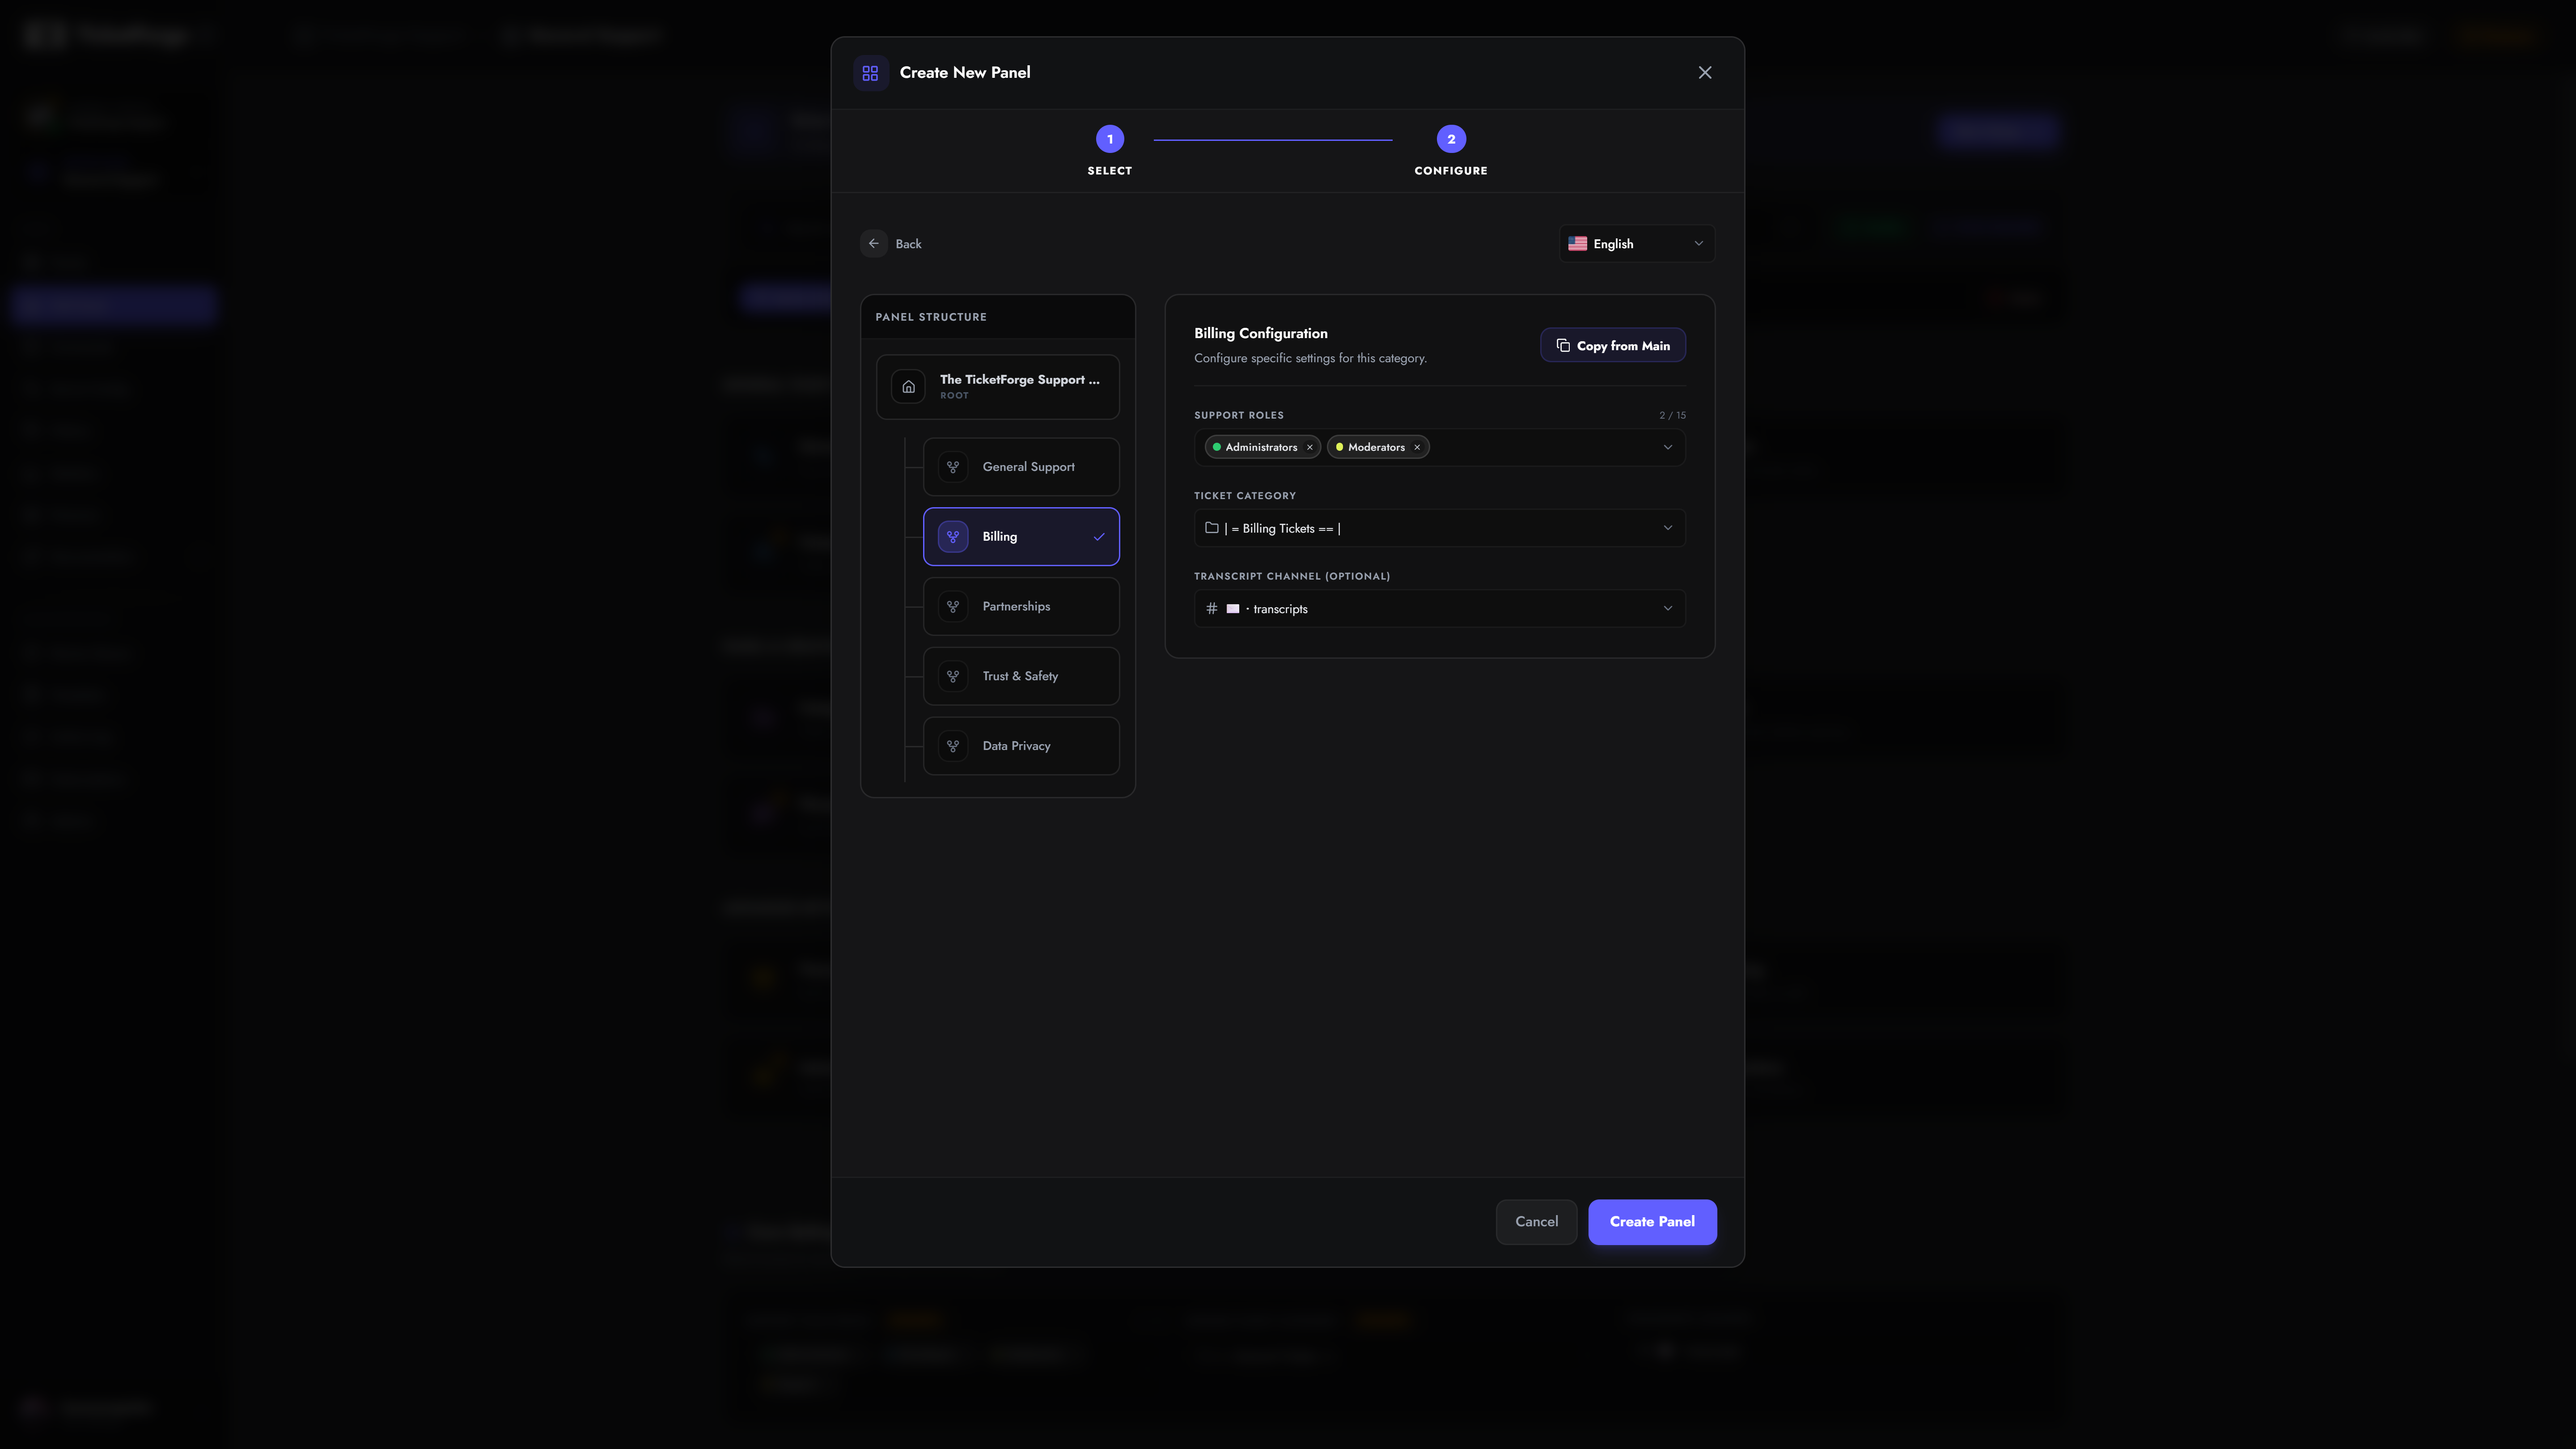
Task: Click Cancel button
Action: [1536, 1221]
